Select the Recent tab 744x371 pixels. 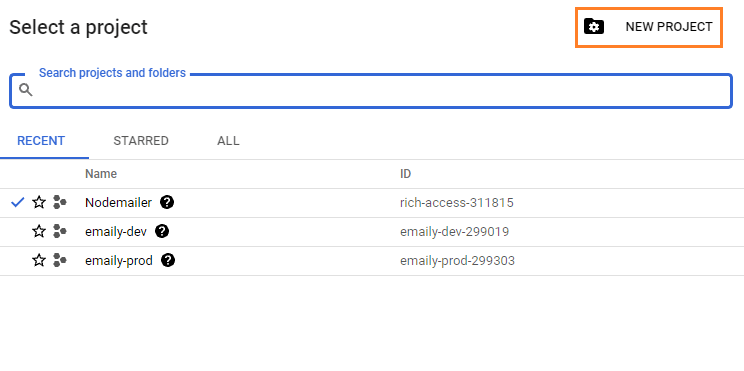pyautogui.click(x=41, y=141)
